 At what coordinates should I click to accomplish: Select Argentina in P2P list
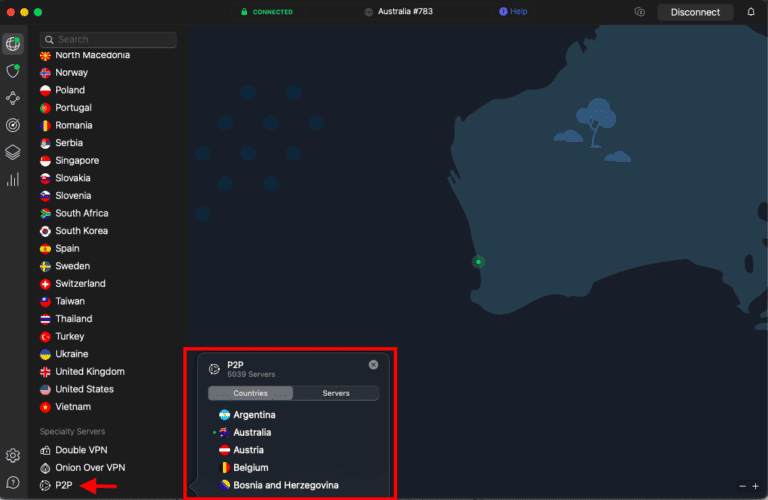pos(254,415)
